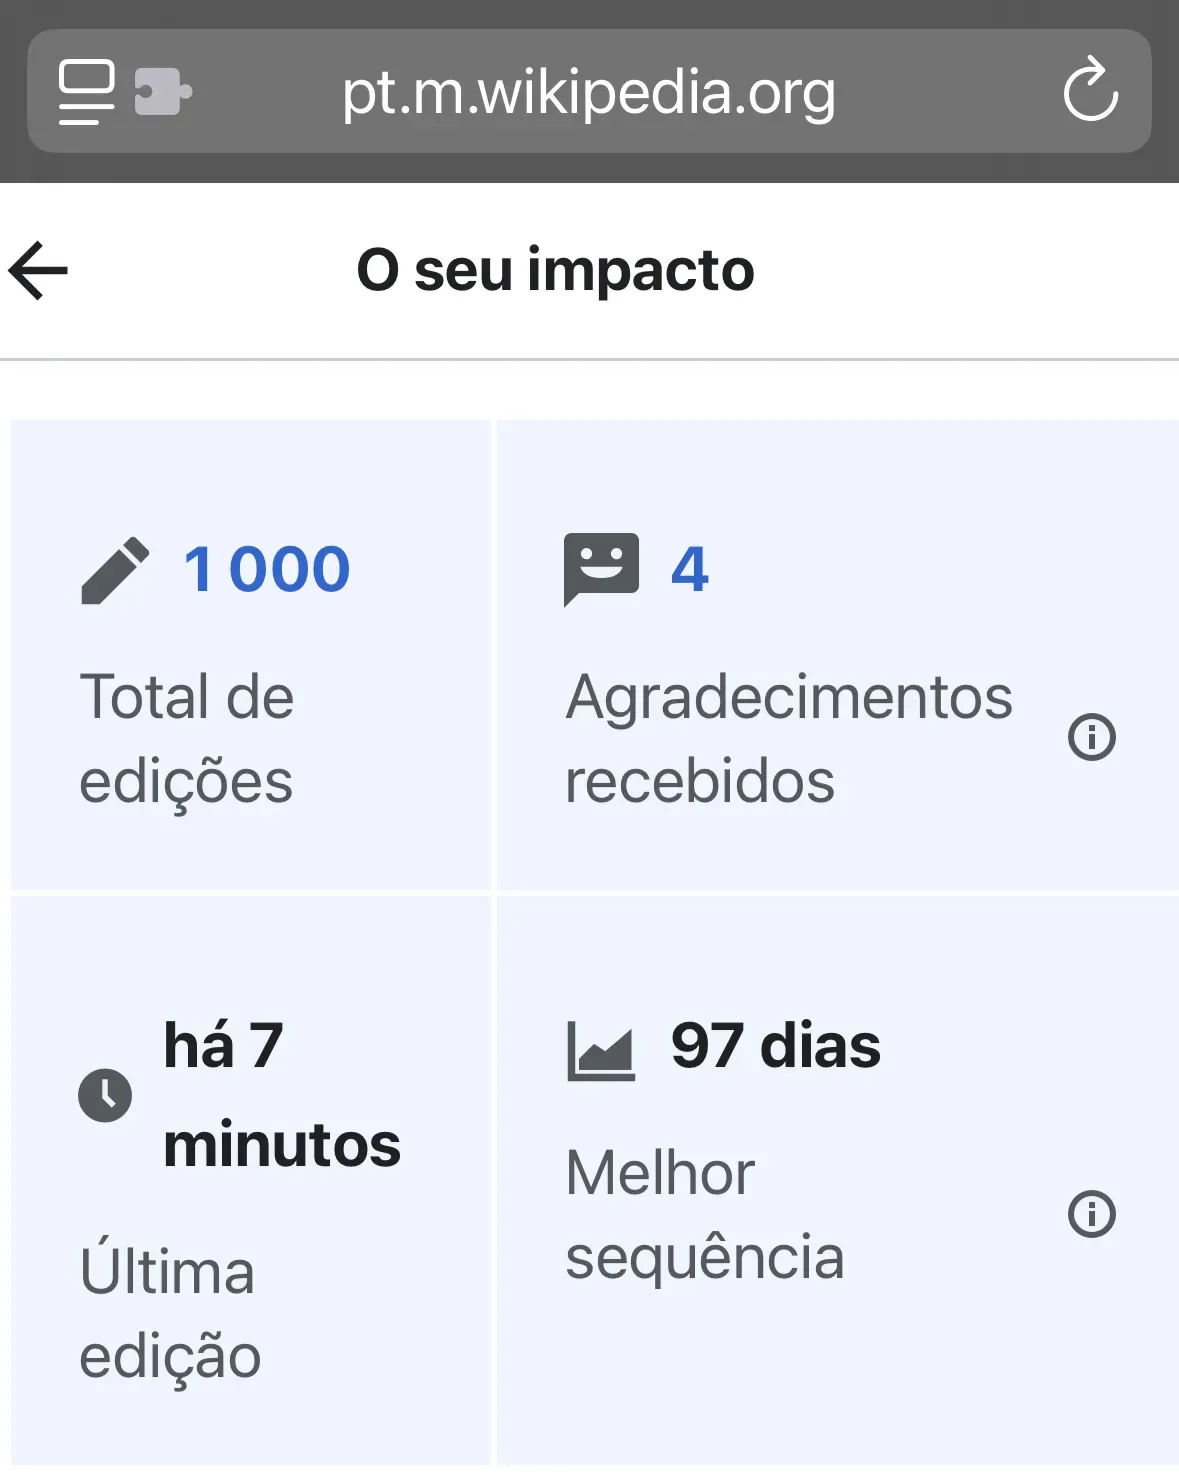Open info icon beside Melhor sequência
This screenshot has width=1179, height=1481.
(x=1092, y=1215)
